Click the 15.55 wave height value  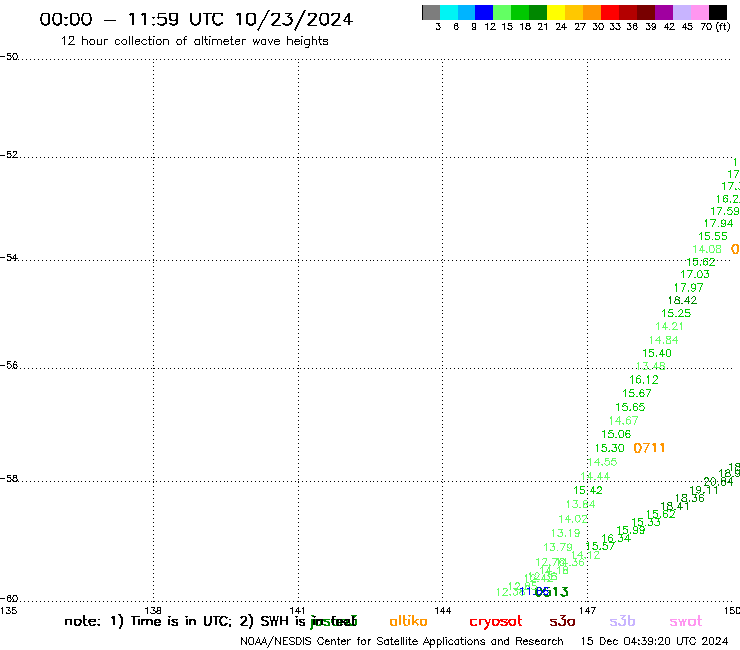[713, 236]
